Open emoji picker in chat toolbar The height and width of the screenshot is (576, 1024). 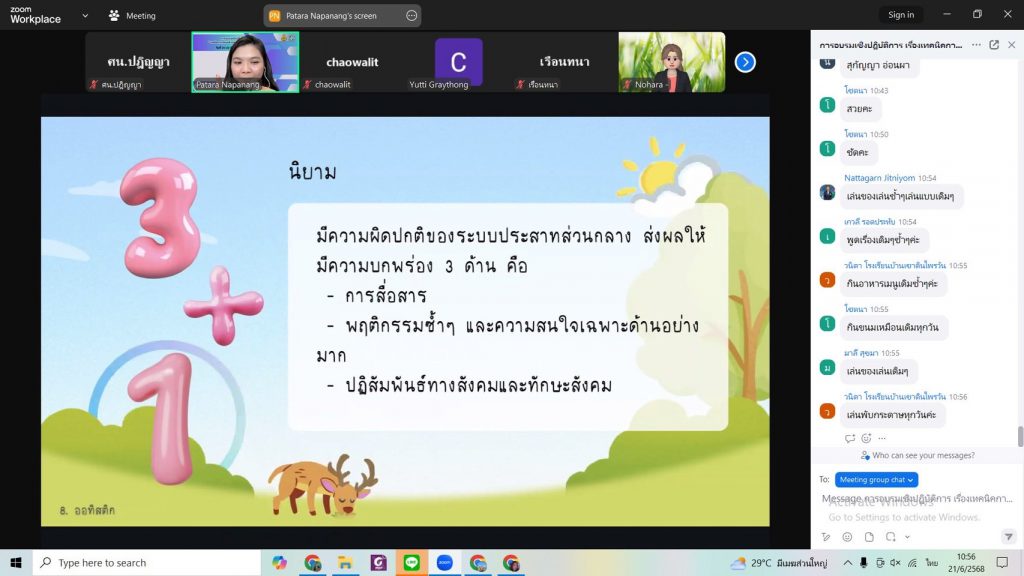(x=847, y=537)
